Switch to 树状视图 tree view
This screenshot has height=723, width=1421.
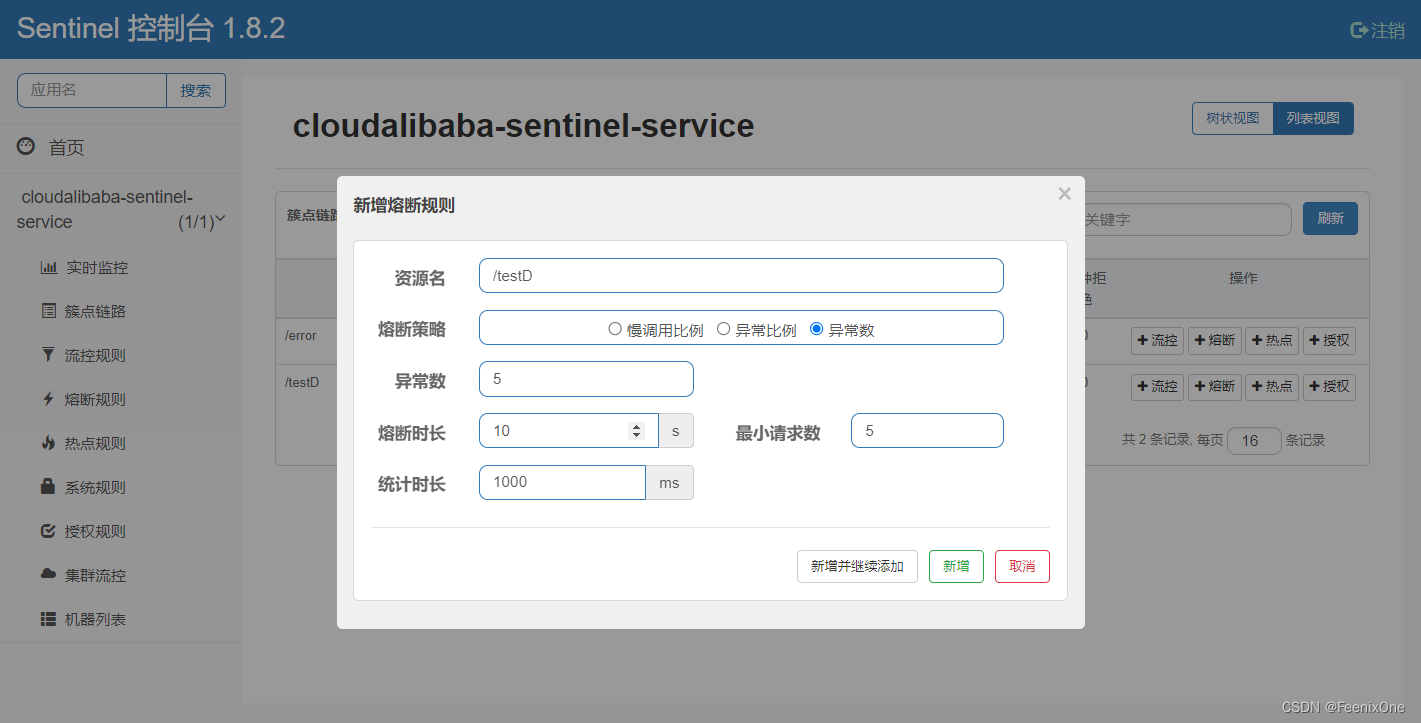[1232, 118]
